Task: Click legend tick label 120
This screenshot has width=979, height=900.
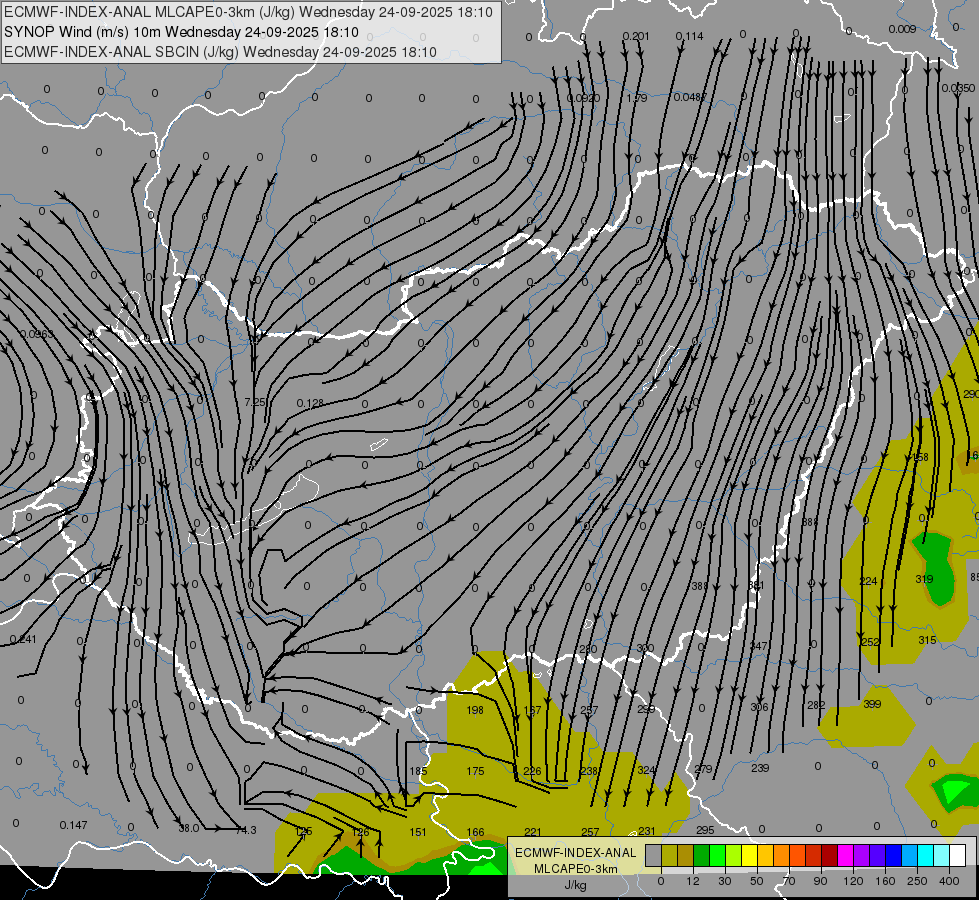Action: coord(853,881)
